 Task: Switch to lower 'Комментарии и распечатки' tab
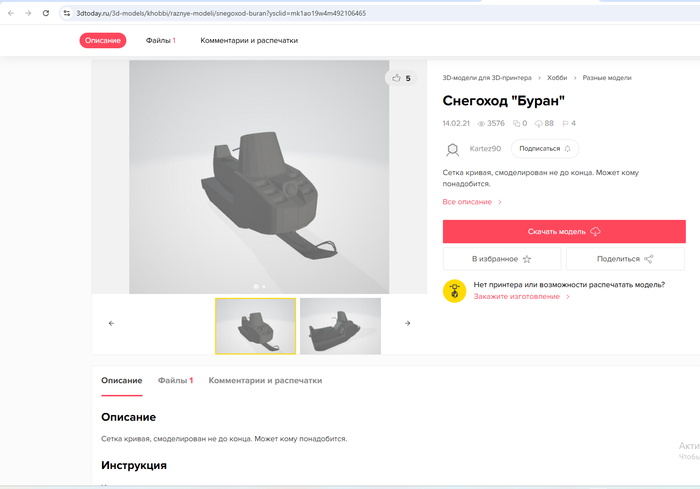[x=265, y=381]
